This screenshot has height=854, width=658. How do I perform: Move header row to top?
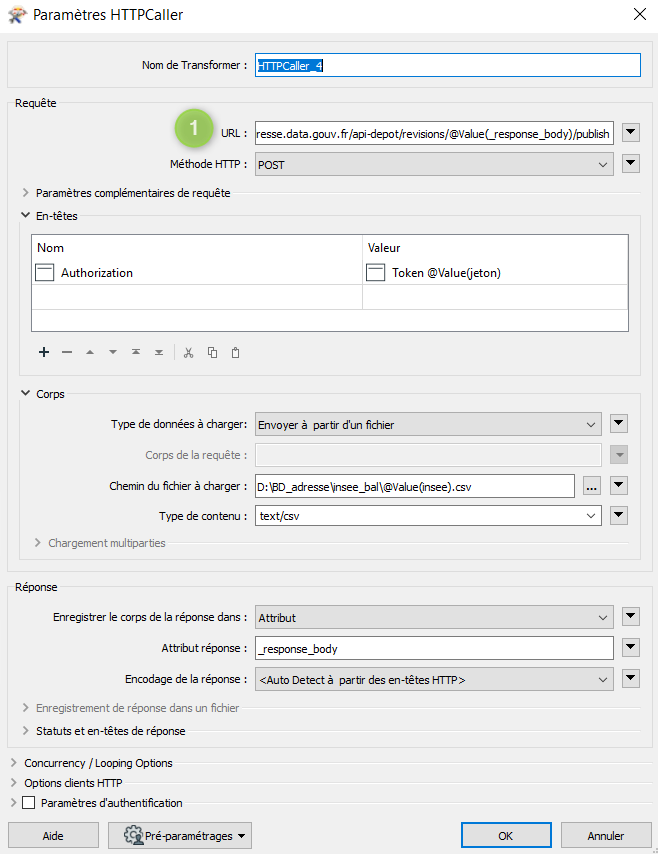(x=136, y=352)
